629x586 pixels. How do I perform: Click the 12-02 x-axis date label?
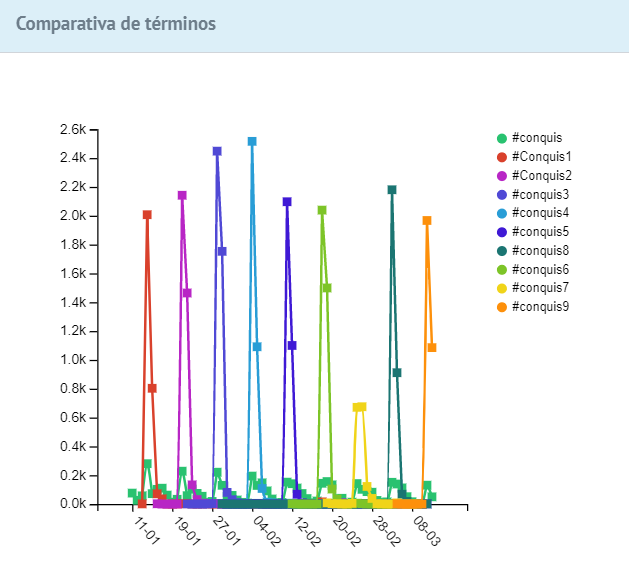coord(306,531)
